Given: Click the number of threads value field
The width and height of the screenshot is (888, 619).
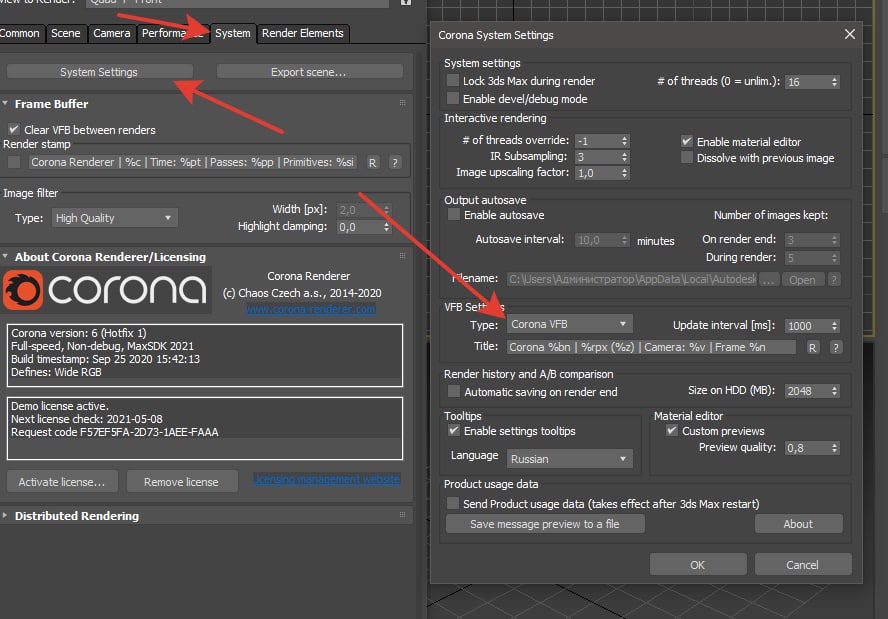Looking at the screenshot, I should tap(807, 82).
